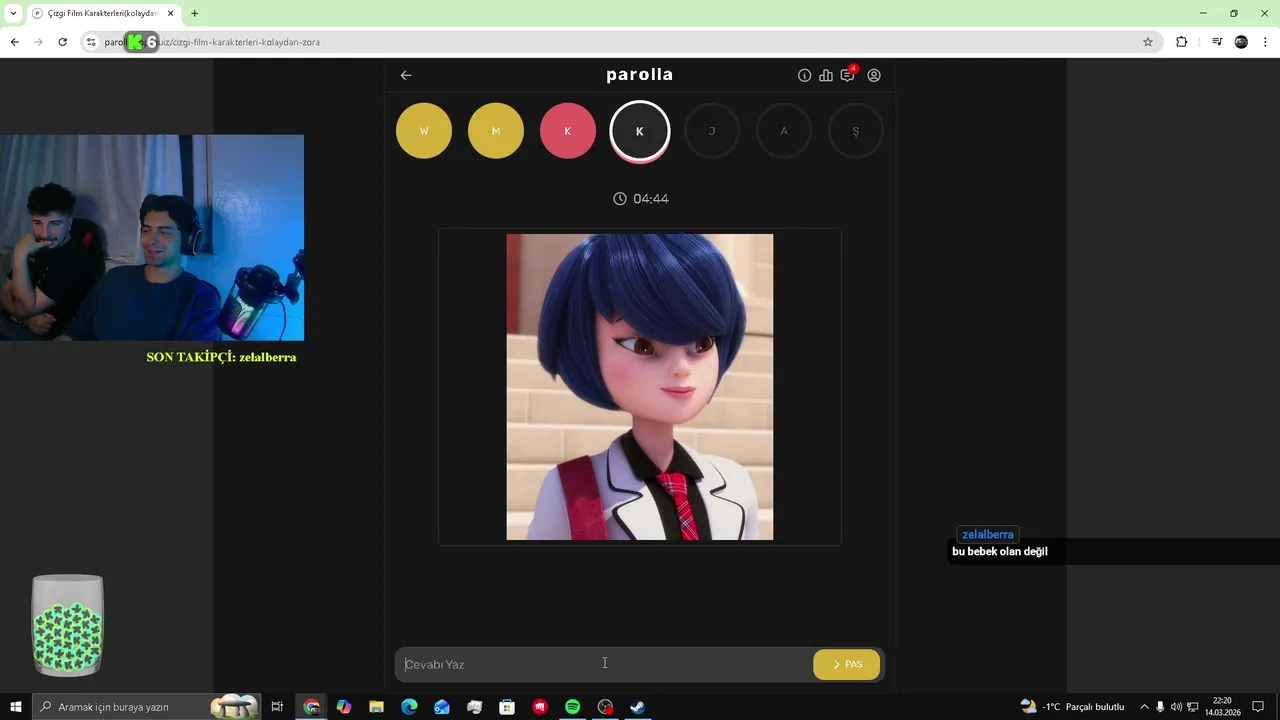Open the weather widget Parçalı bulutlu
The height and width of the screenshot is (720, 1280).
pyautogui.click(x=1072, y=707)
